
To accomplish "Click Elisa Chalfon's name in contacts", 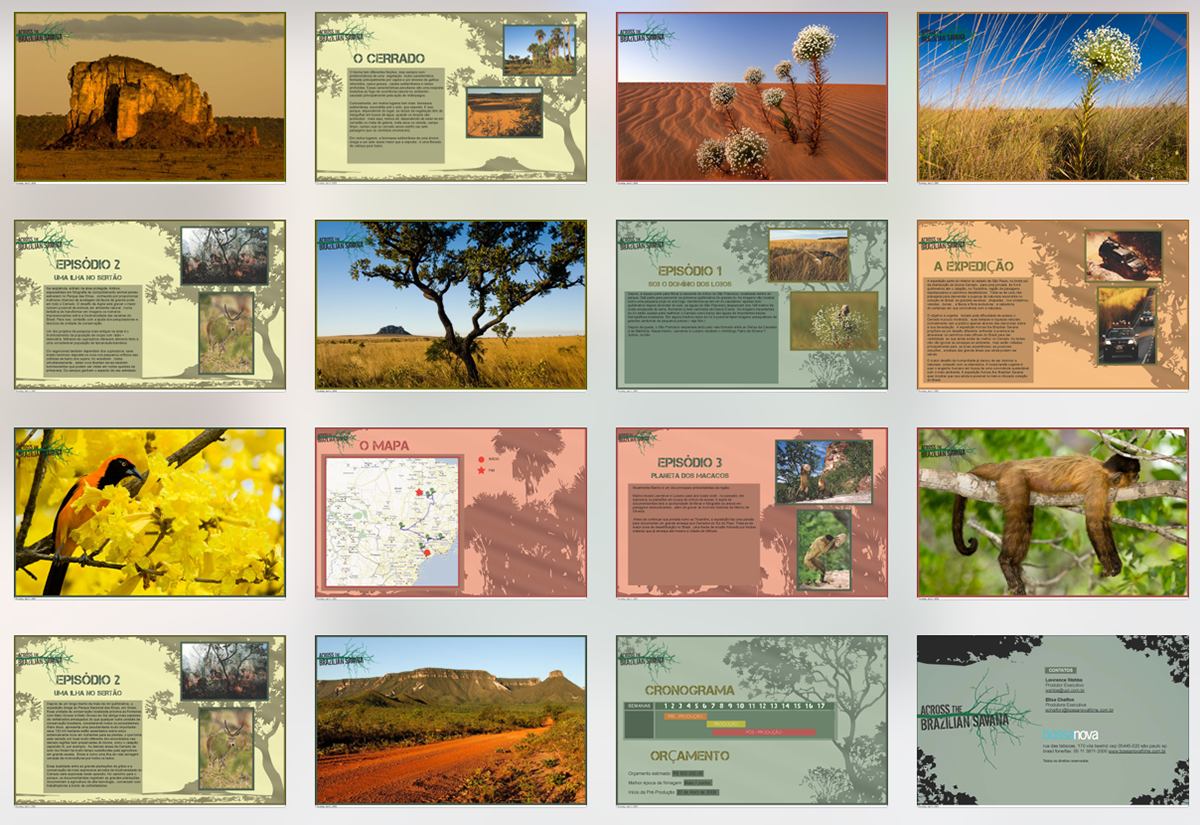I will [x=1061, y=700].
